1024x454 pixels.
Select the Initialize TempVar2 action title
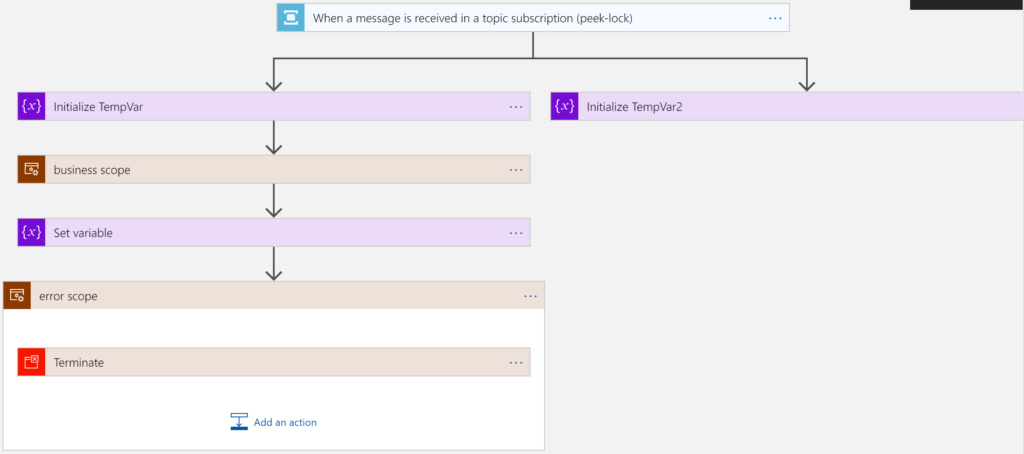(x=634, y=107)
